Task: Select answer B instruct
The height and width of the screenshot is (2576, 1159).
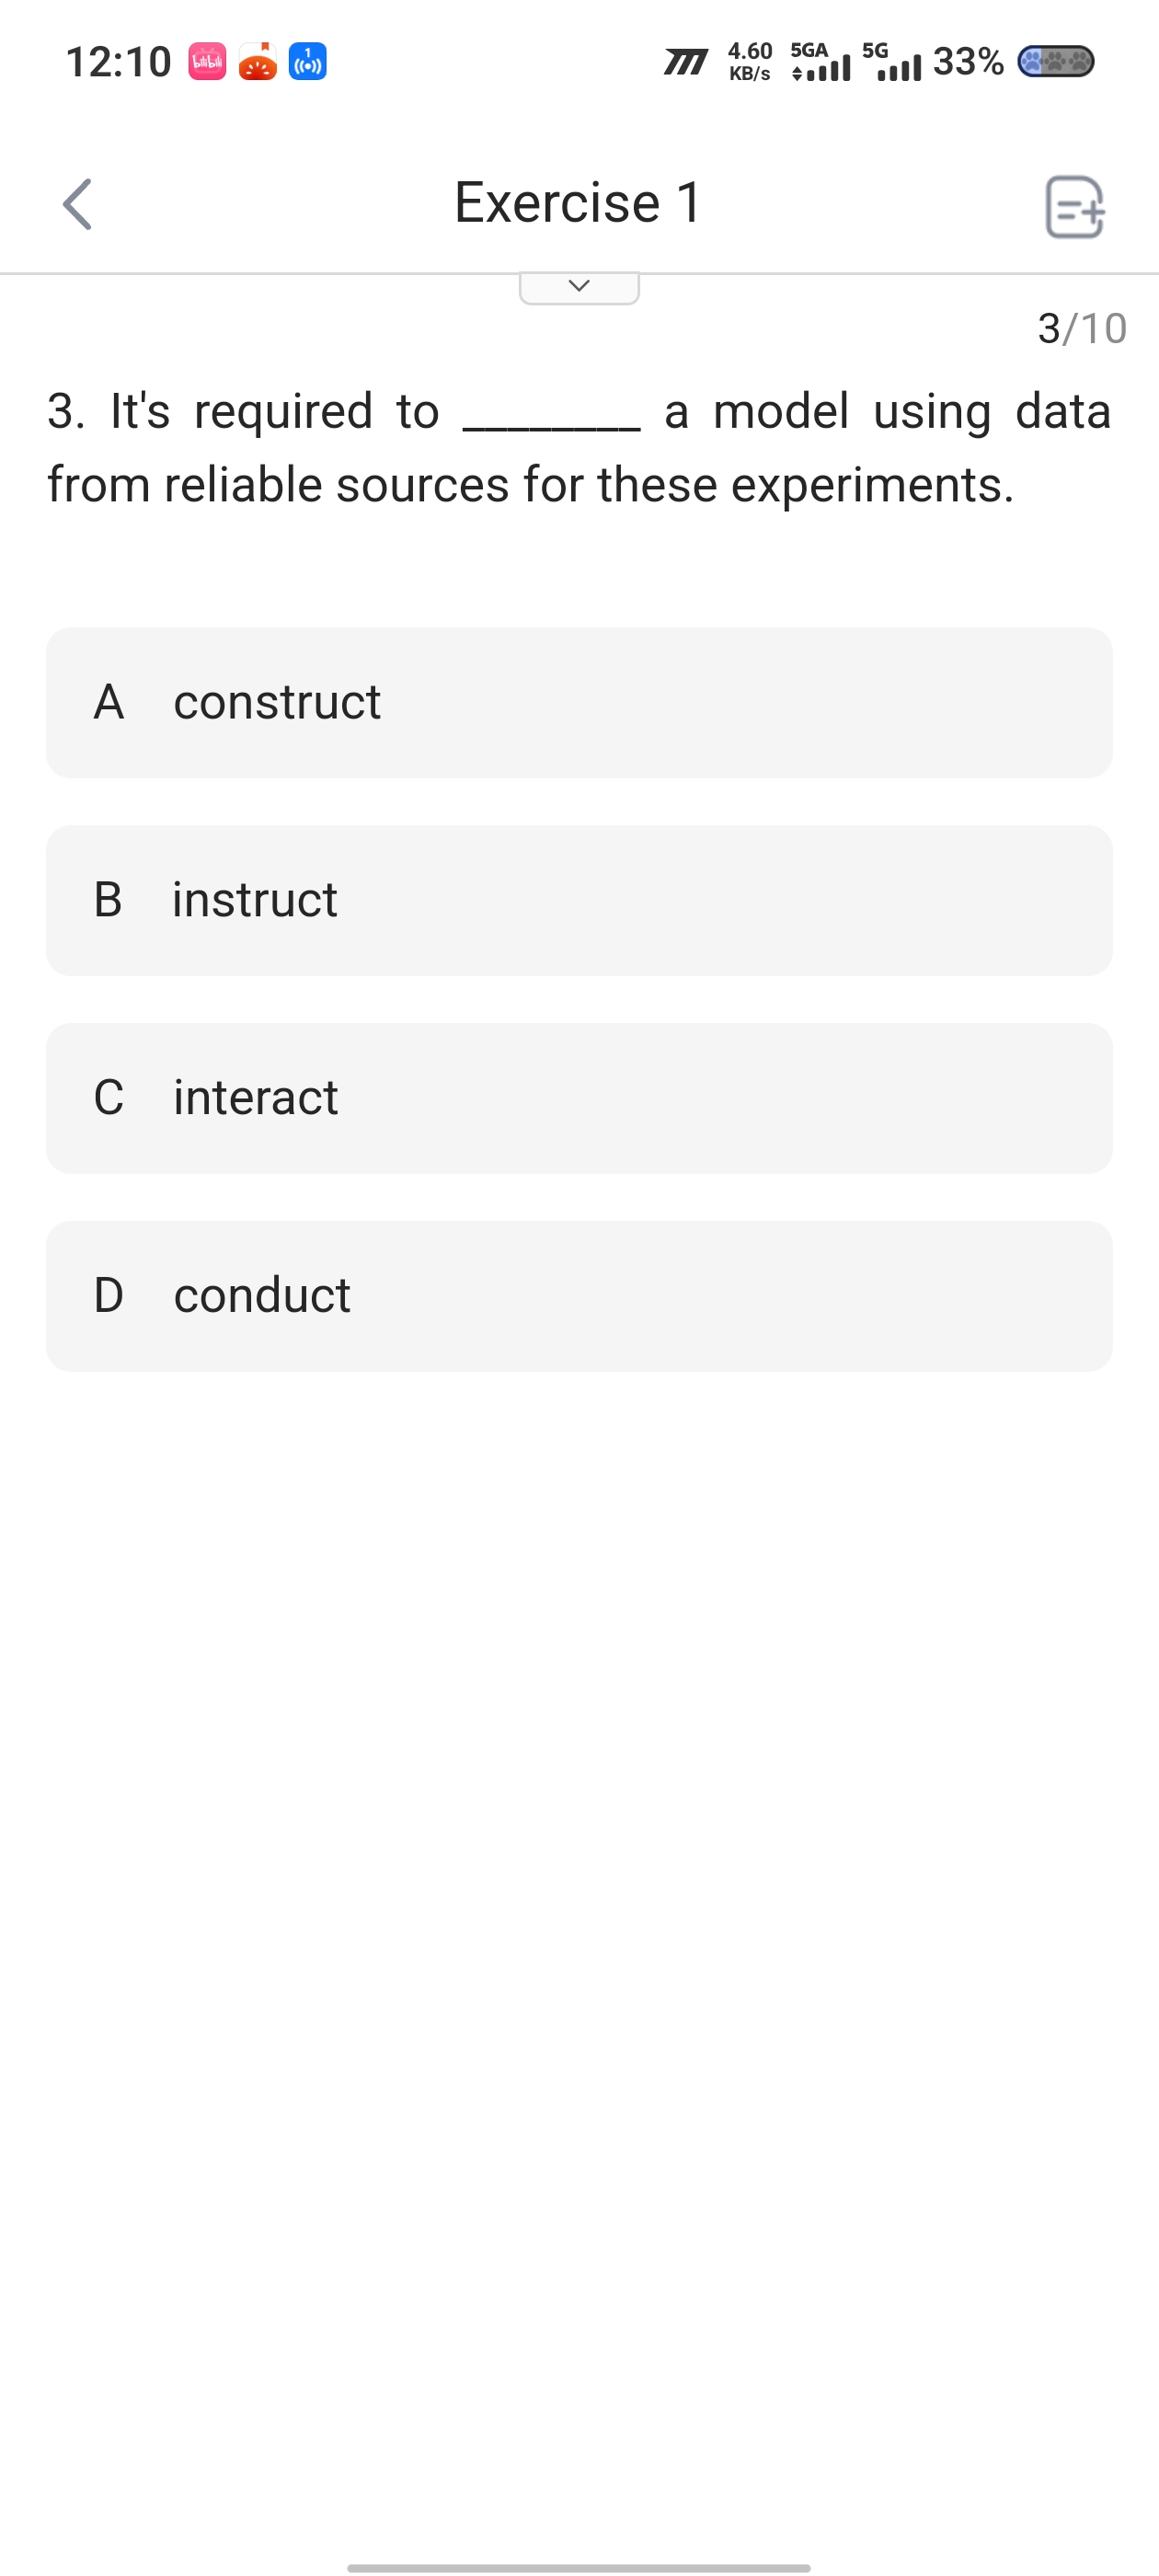Action: pyautogui.click(x=579, y=900)
